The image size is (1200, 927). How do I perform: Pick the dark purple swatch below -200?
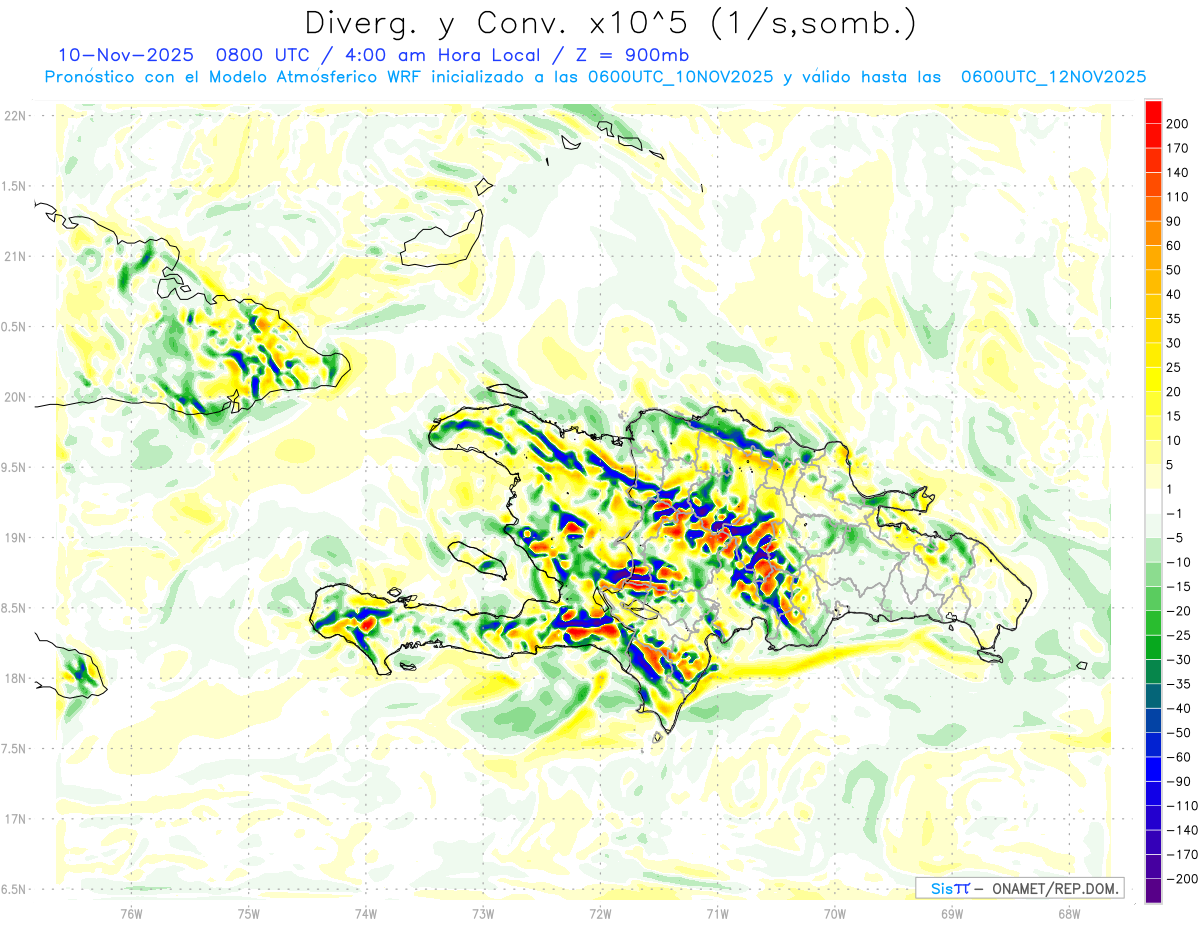click(x=1153, y=890)
